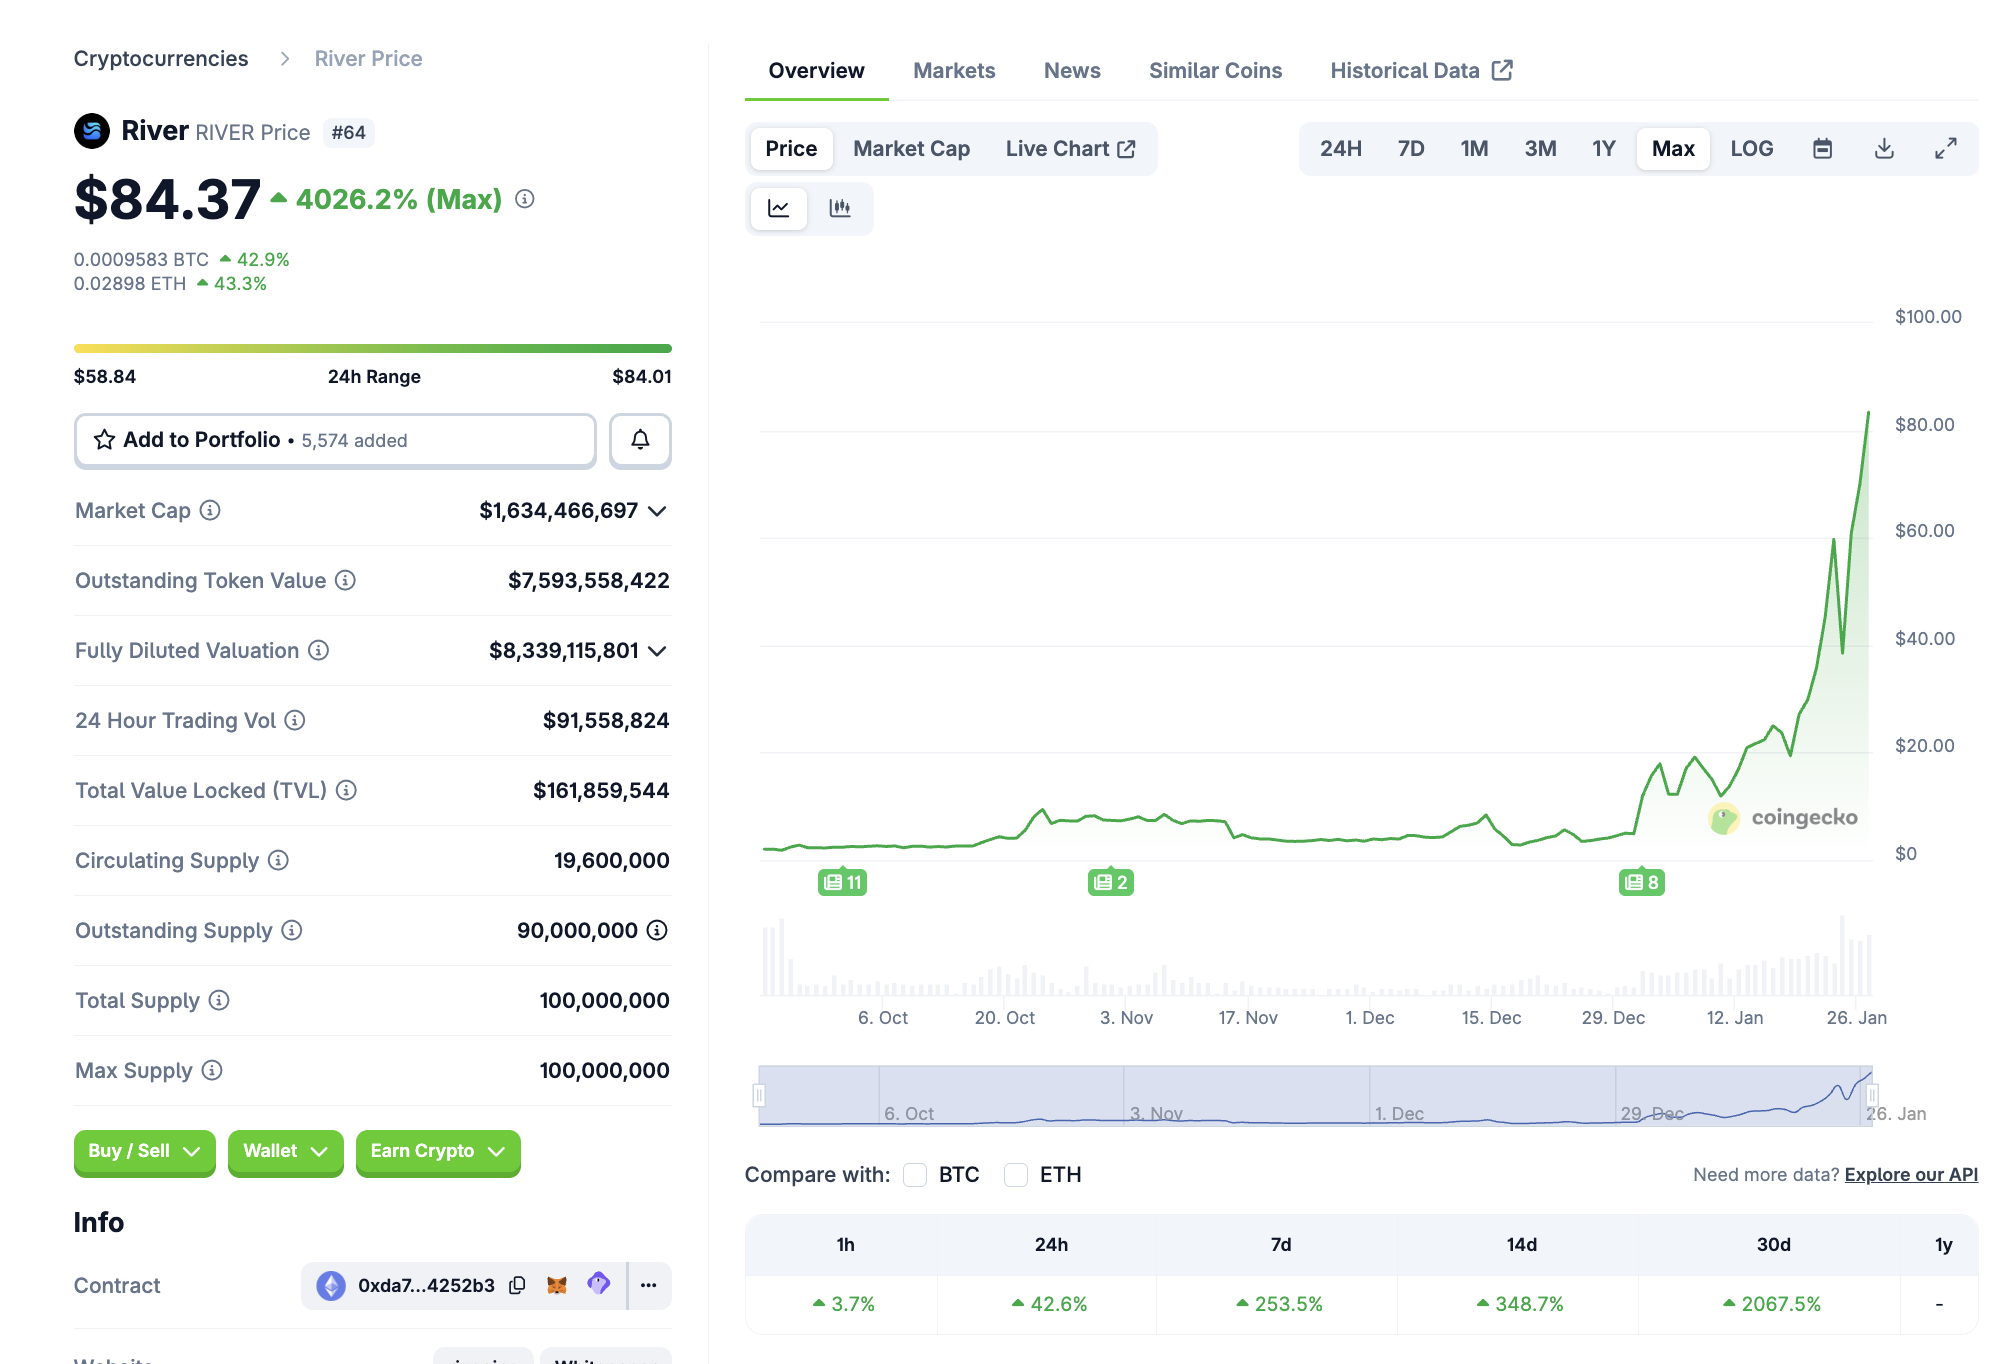Expand the chart to fullscreen
The image size is (2014, 1364).
[1945, 149]
